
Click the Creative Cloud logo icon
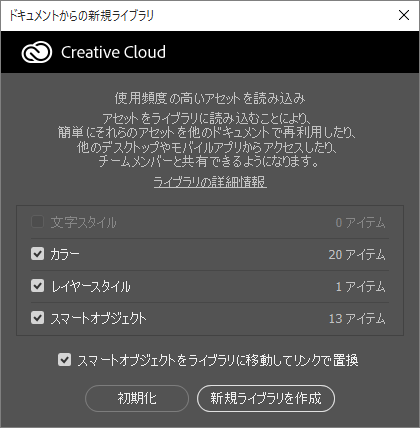(37, 52)
